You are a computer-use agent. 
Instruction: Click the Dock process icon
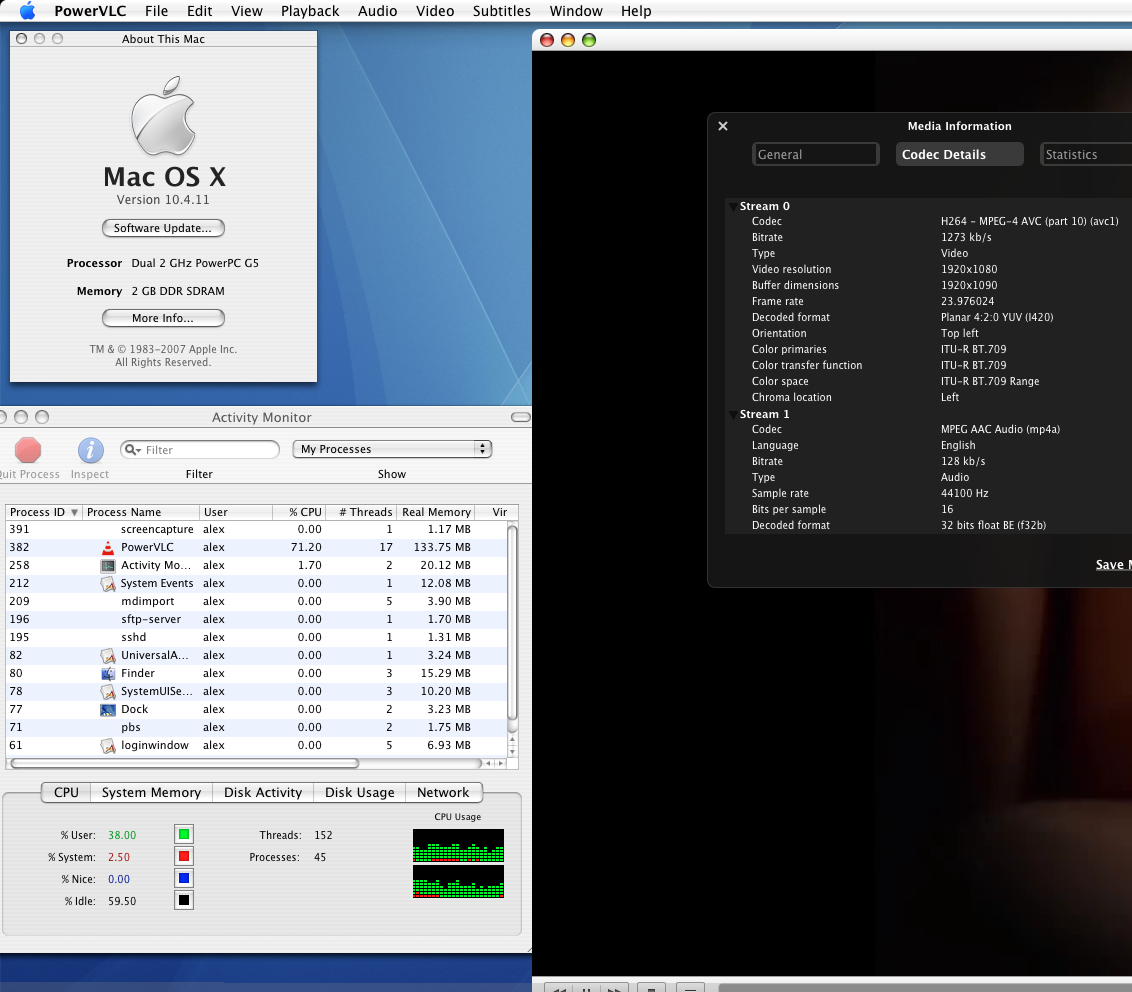108,710
